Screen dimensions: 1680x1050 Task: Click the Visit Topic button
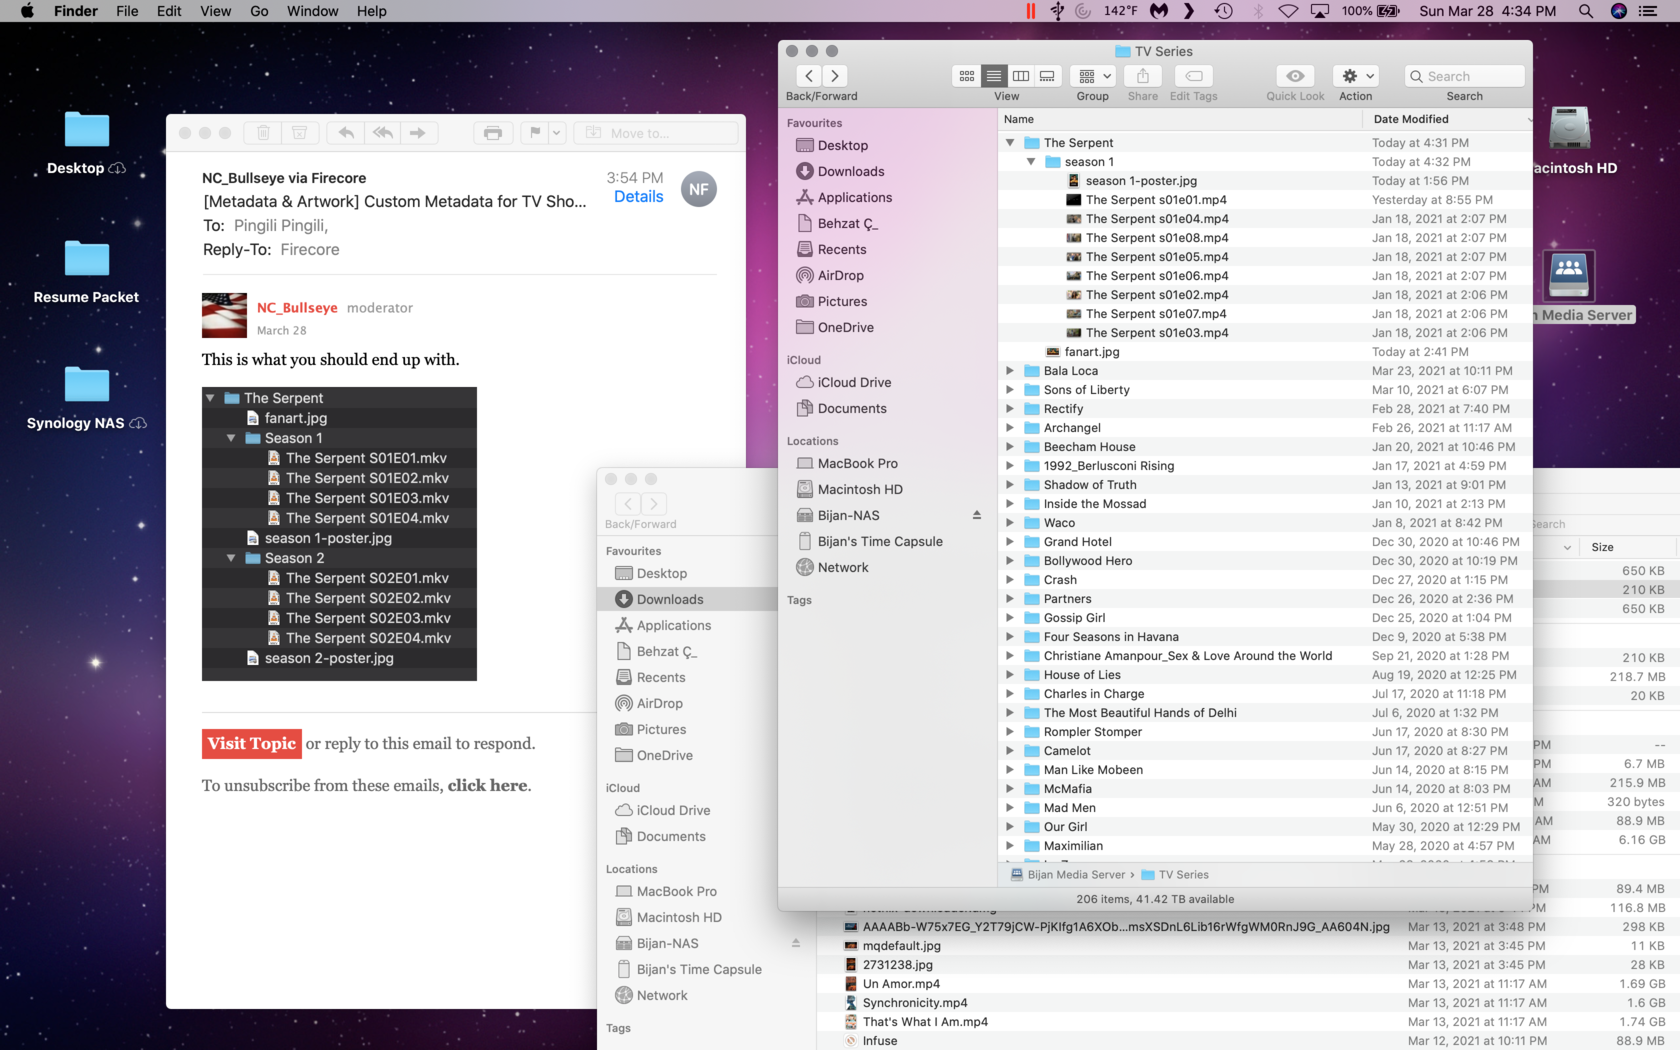(252, 743)
